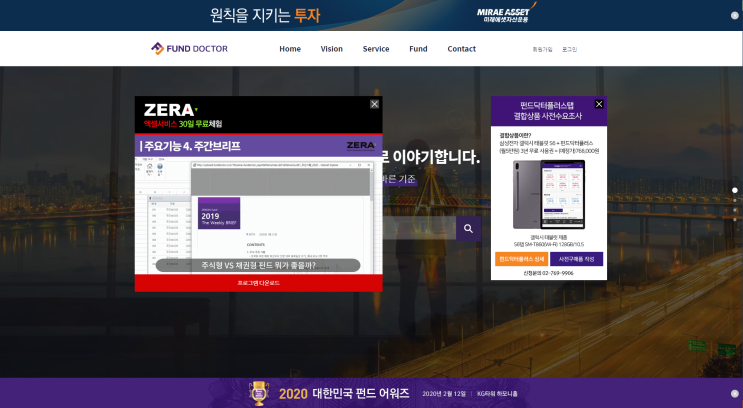The image size is (743, 408).
Task: Click the 주식형 VS 채권형 펀드 caption
Action: [258, 265]
